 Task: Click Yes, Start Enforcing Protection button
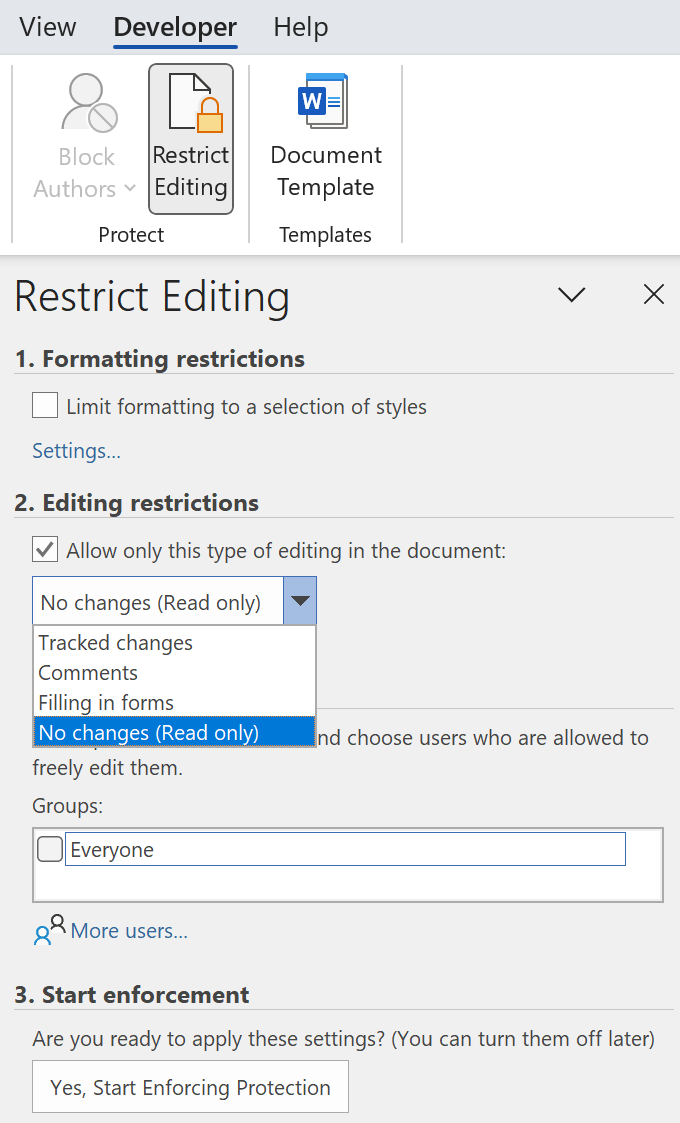(191, 1086)
